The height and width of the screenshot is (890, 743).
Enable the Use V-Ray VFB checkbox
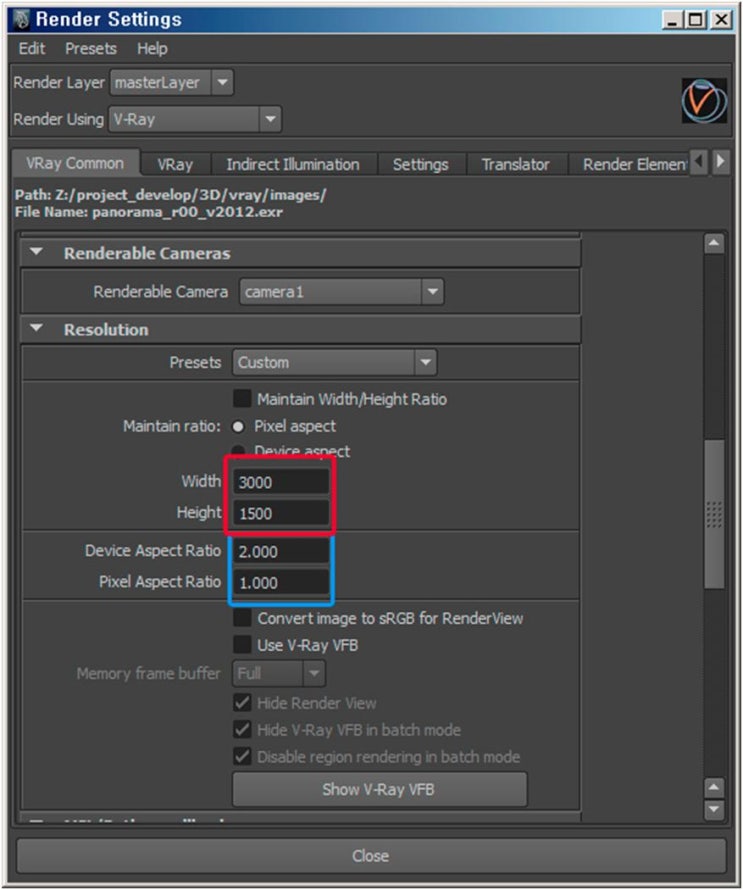point(242,645)
